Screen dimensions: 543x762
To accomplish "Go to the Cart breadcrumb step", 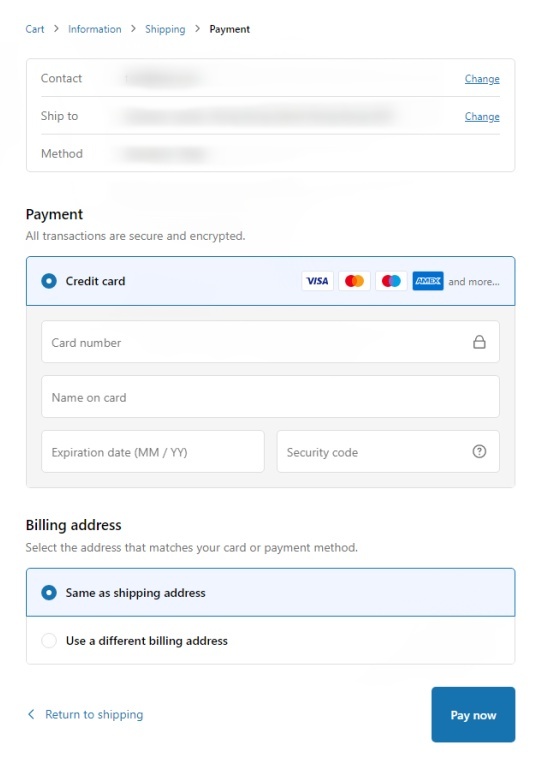I will [x=35, y=29].
